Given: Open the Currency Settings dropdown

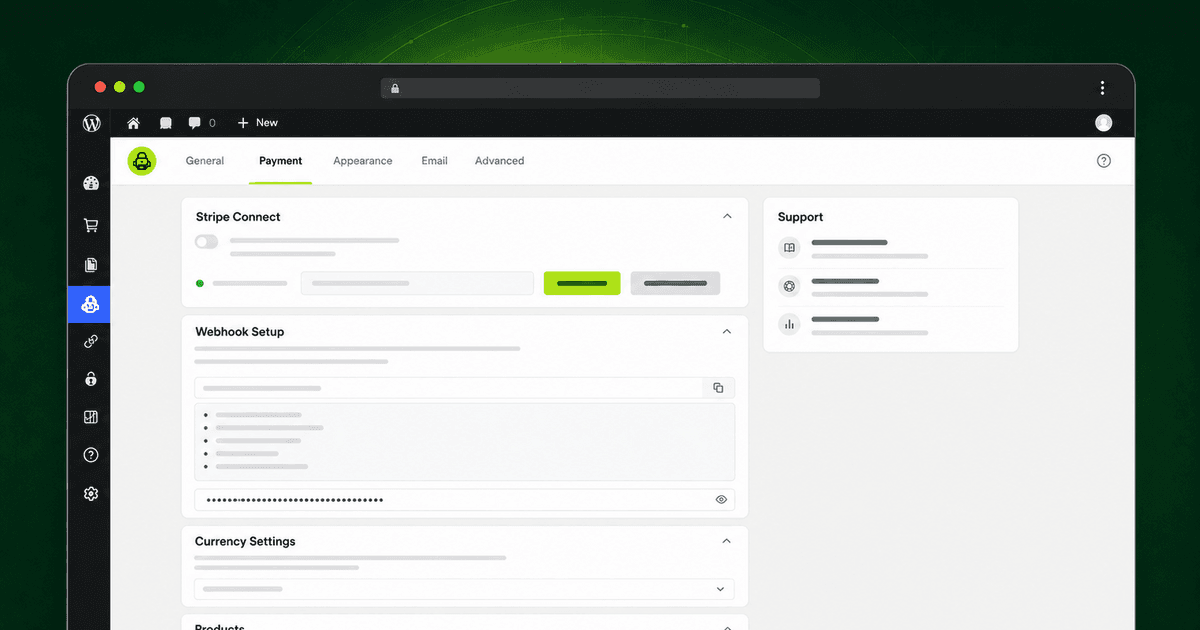Looking at the screenshot, I should coord(464,589).
